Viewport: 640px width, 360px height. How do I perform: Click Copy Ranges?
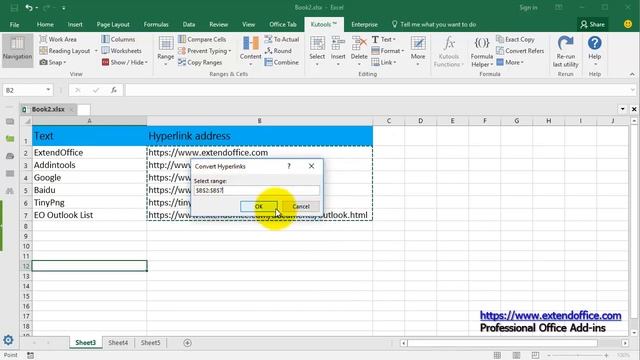click(200, 62)
